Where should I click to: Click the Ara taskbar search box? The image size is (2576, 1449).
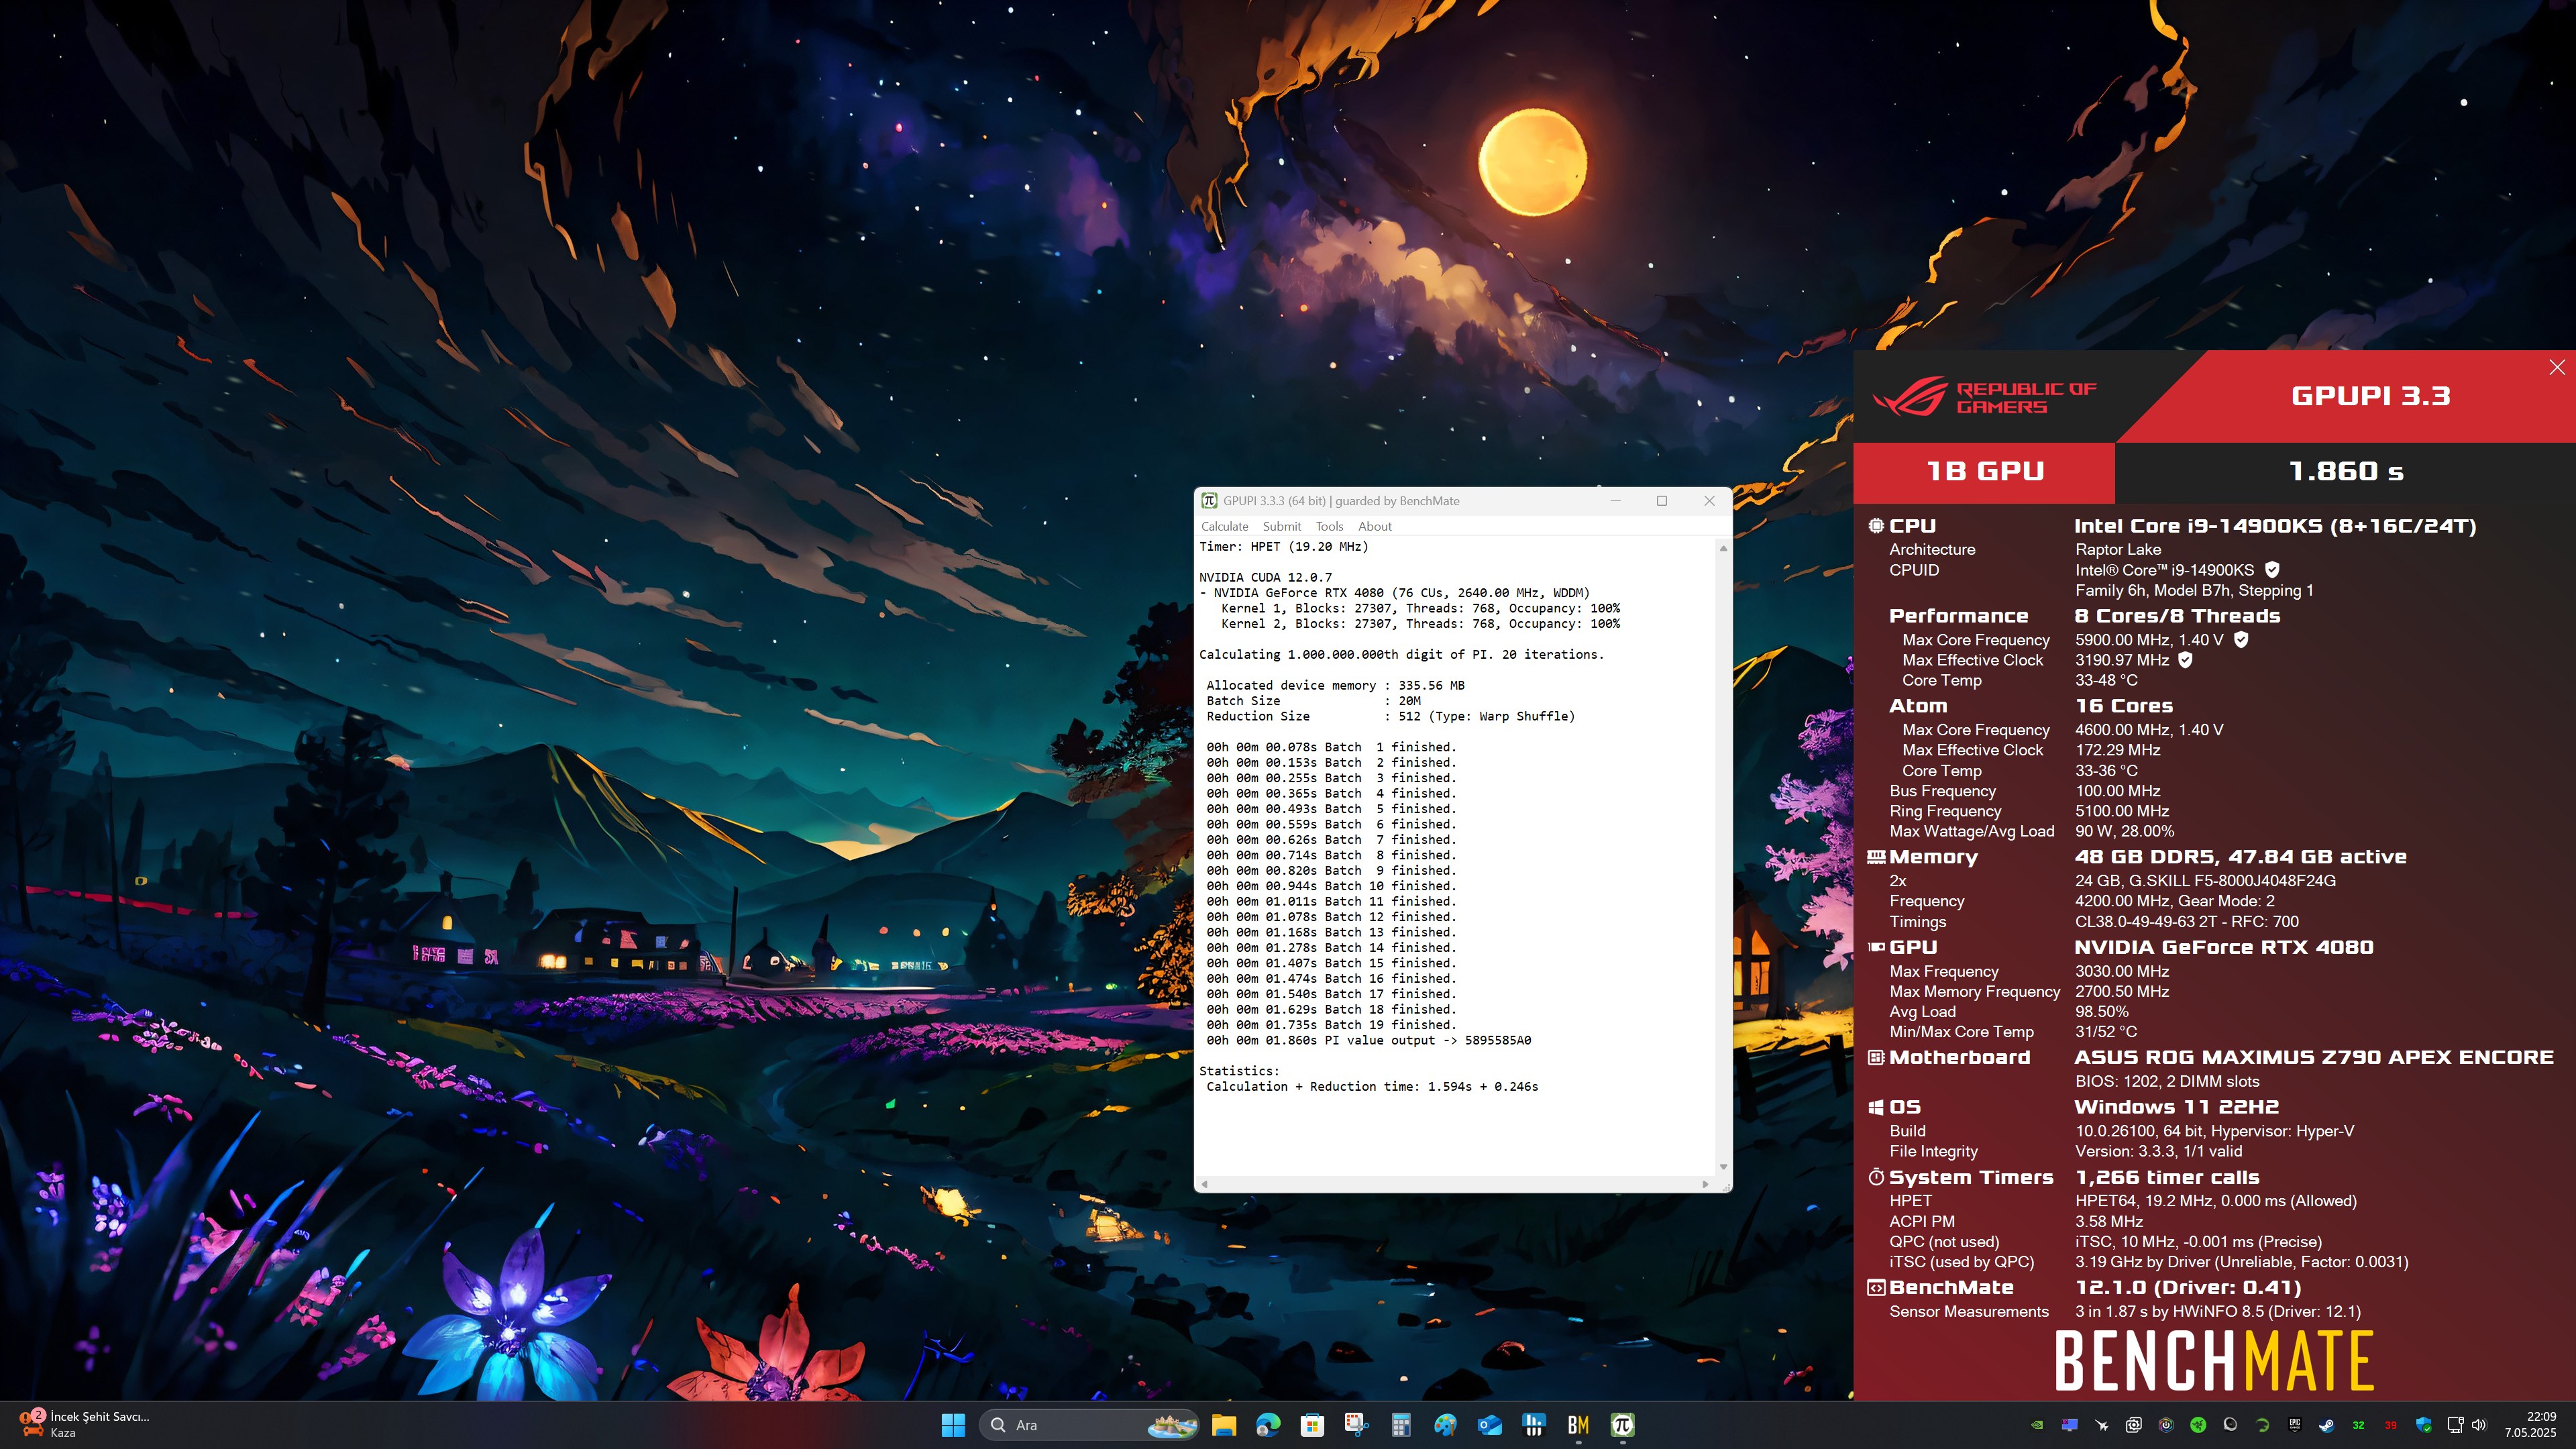tap(1088, 1425)
